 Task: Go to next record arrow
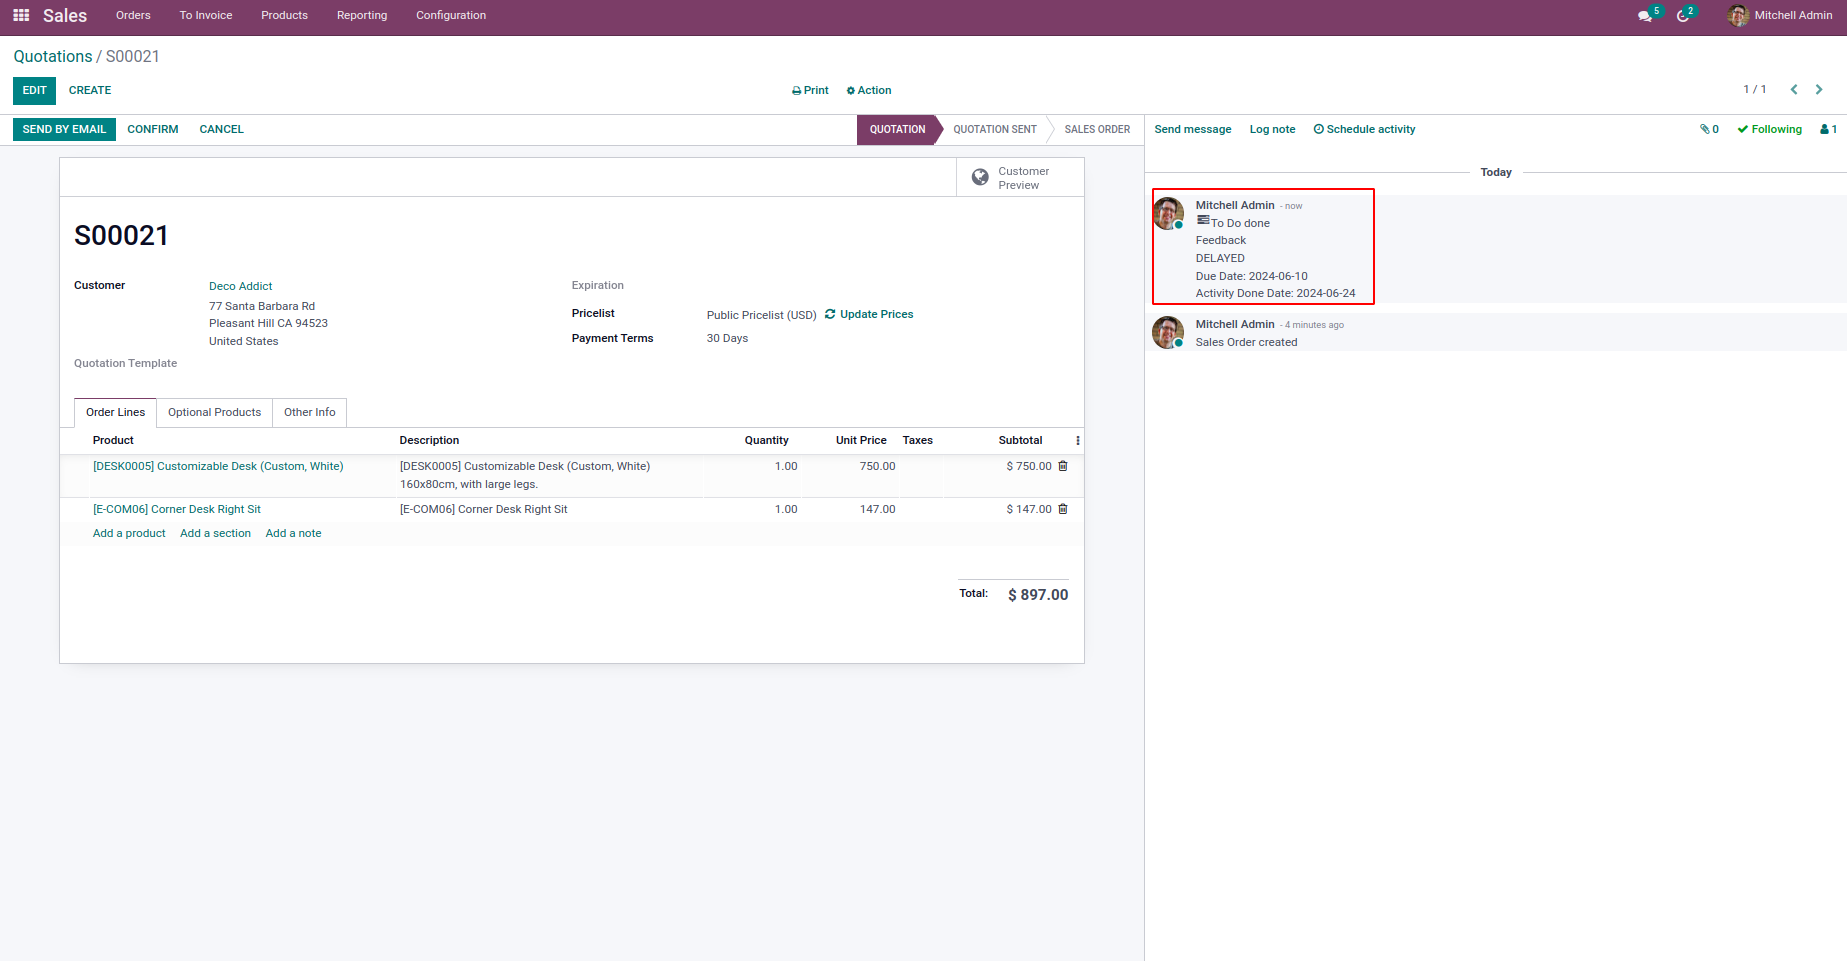click(1819, 90)
